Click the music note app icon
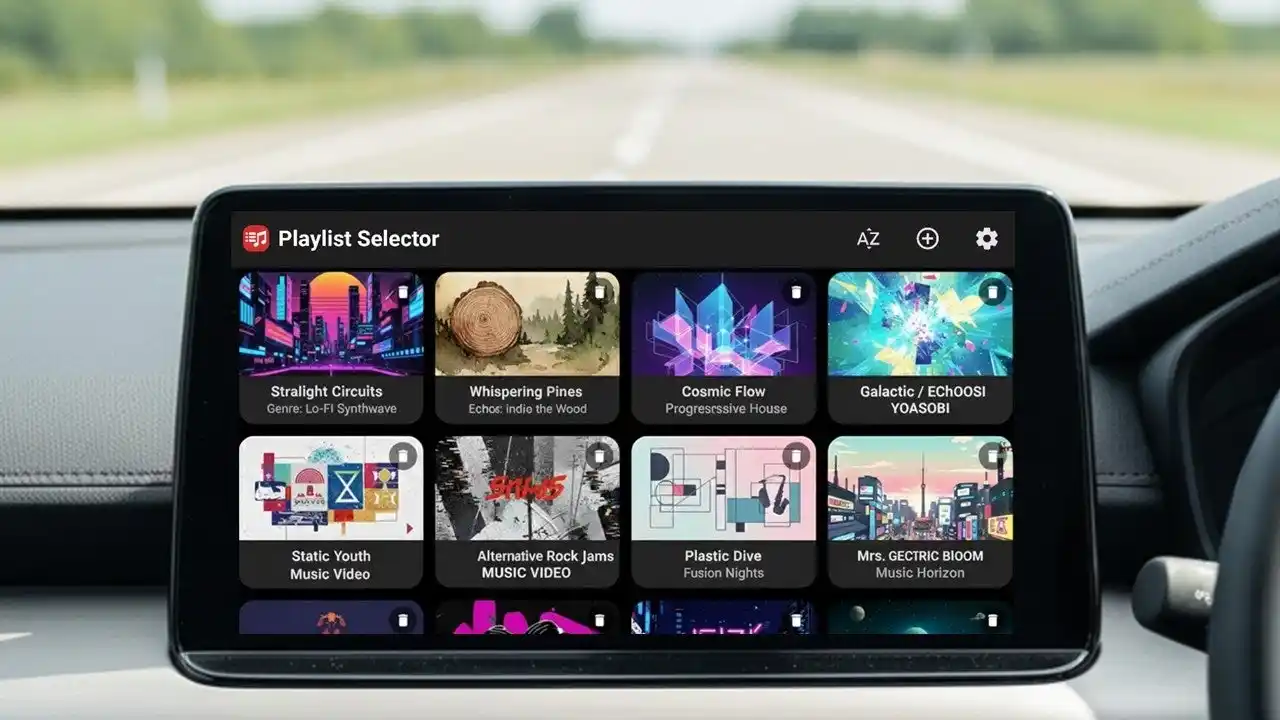The width and height of the screenshot is (1280, 720). (255, 238)
